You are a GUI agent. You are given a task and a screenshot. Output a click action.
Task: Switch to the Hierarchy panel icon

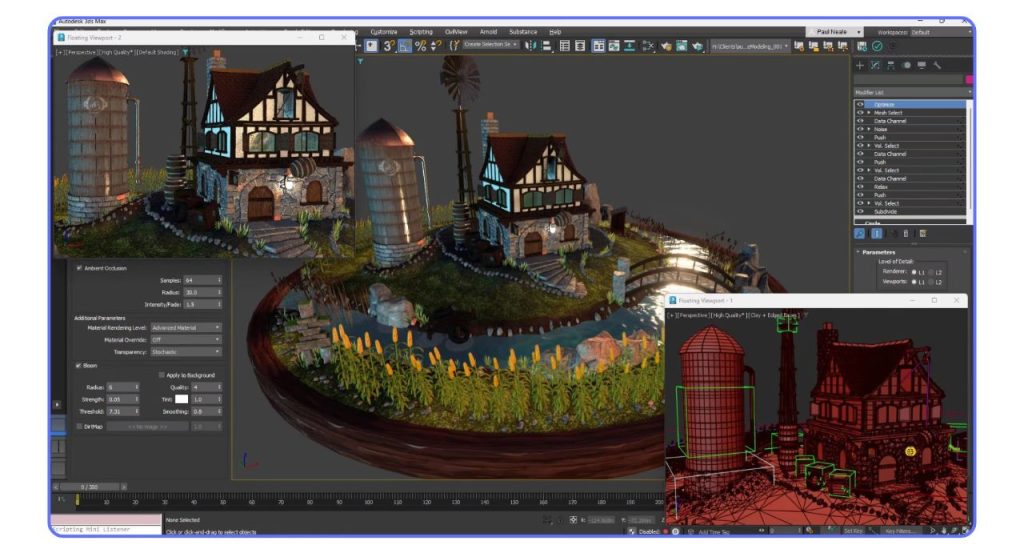pos(891,65)
